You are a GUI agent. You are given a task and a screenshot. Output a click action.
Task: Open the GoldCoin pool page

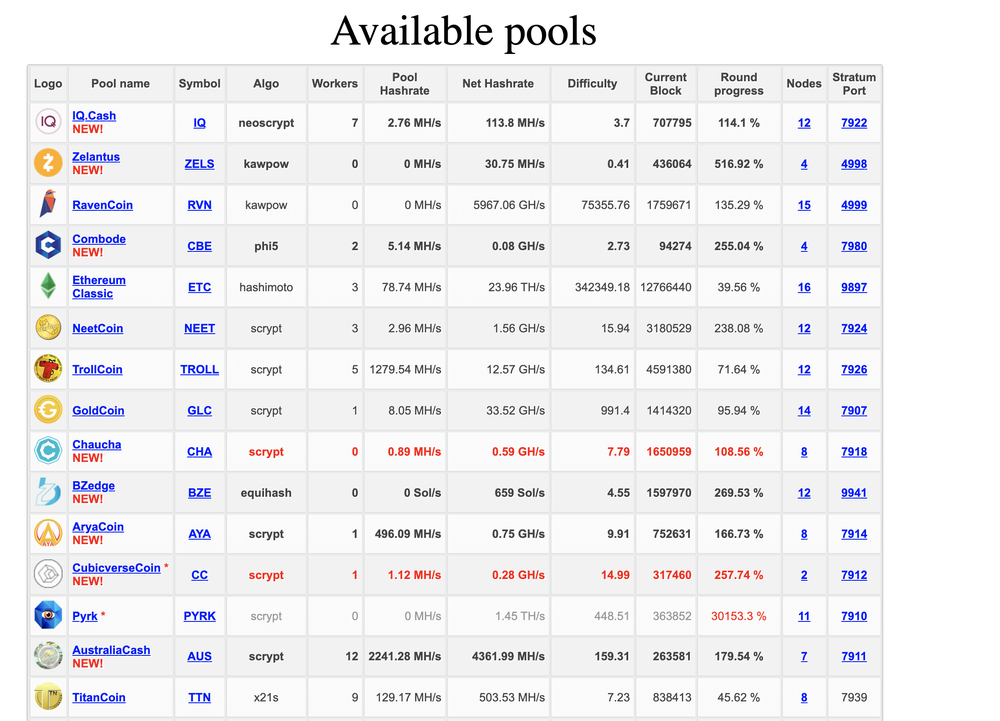98,411
